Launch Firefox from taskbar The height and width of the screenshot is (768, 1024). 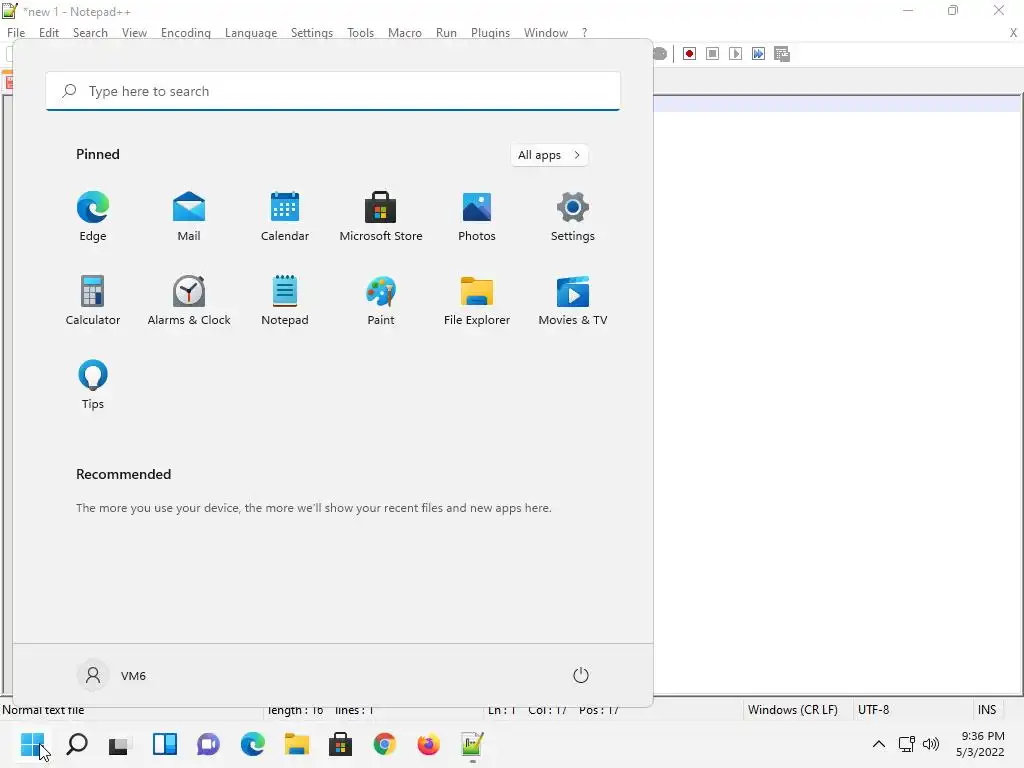point(428,744)
